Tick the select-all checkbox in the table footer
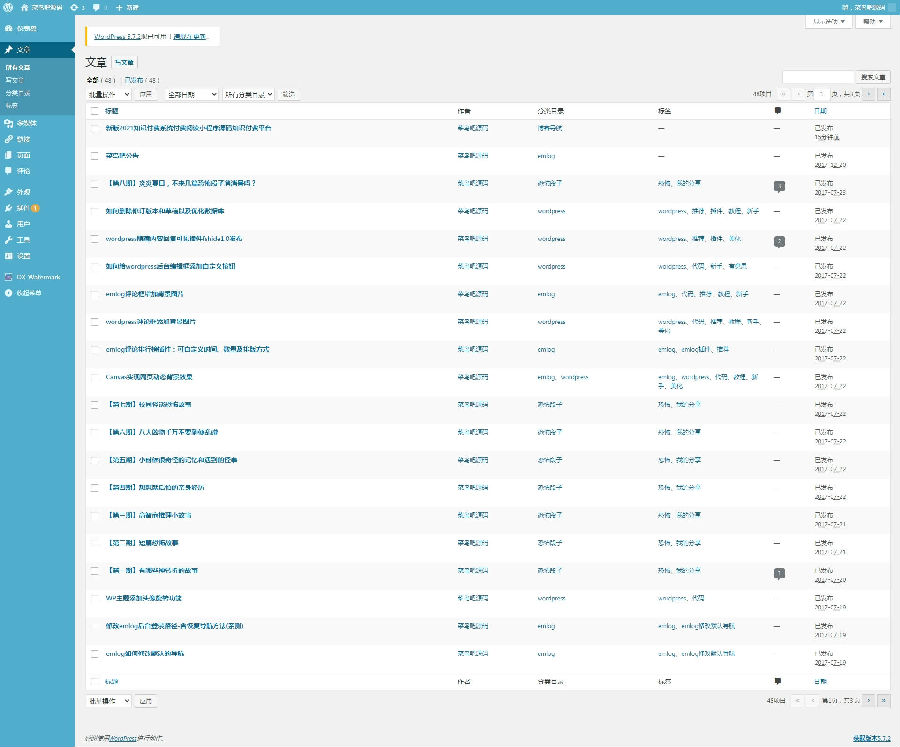The width and height of the screenshot is (900, 747). point(95,682)
